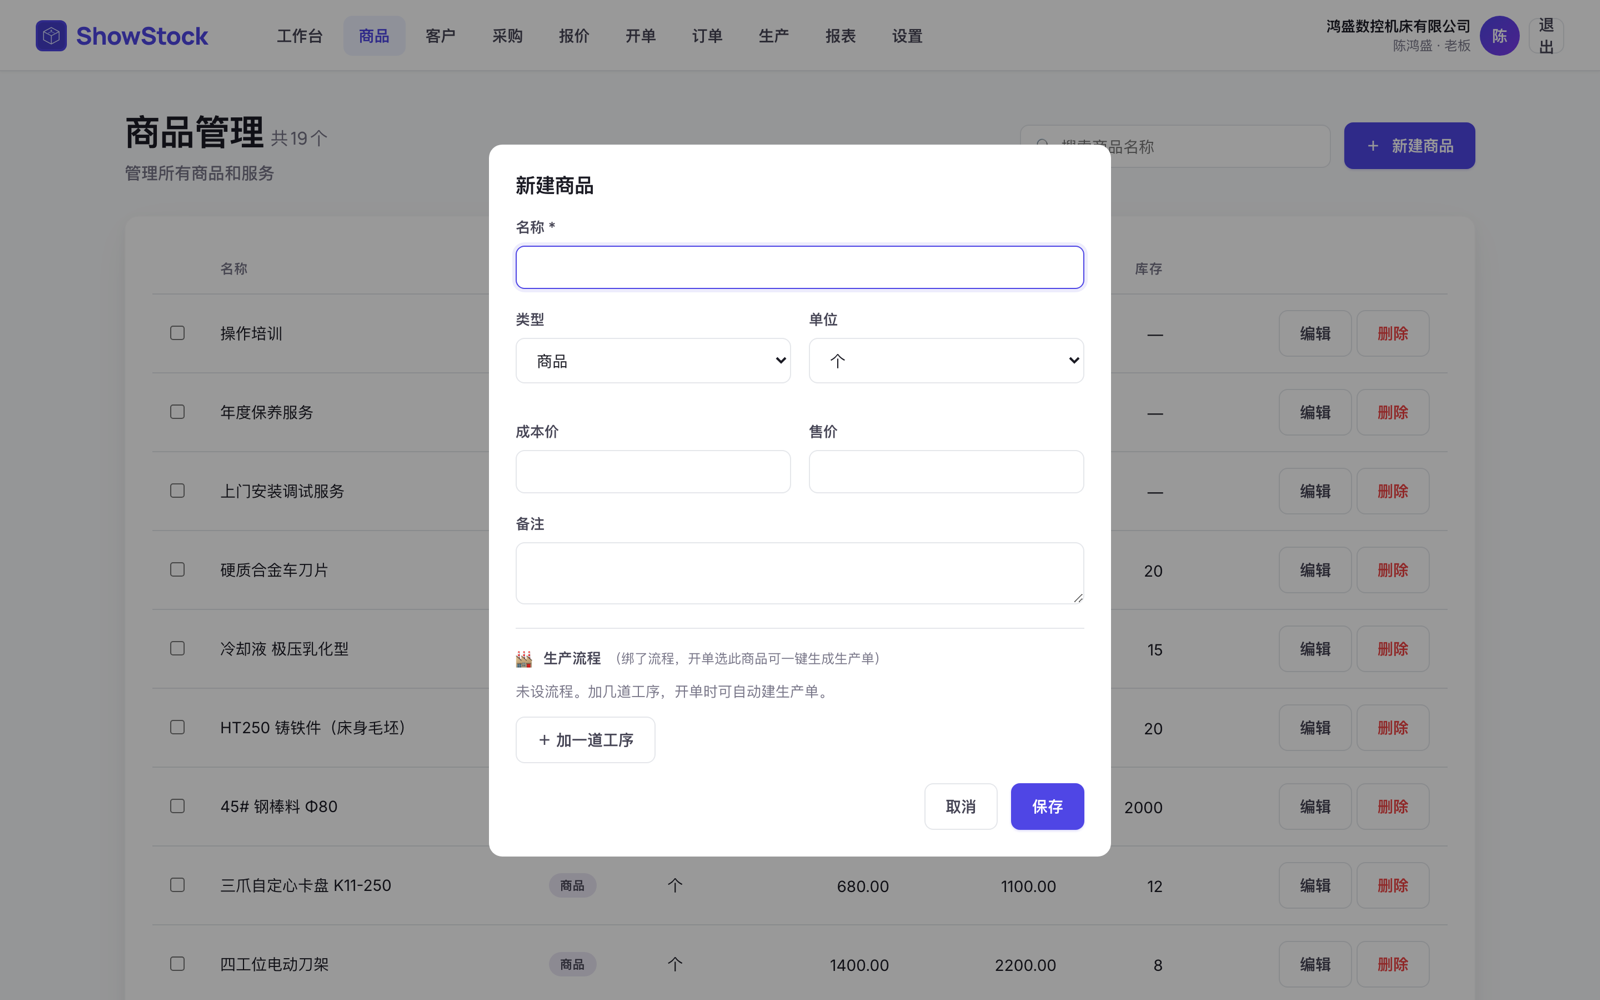The width and height of the screenshot is (1600, 1000).
Task: Open 设置 in the top navigation
Action: pos(908,36)
